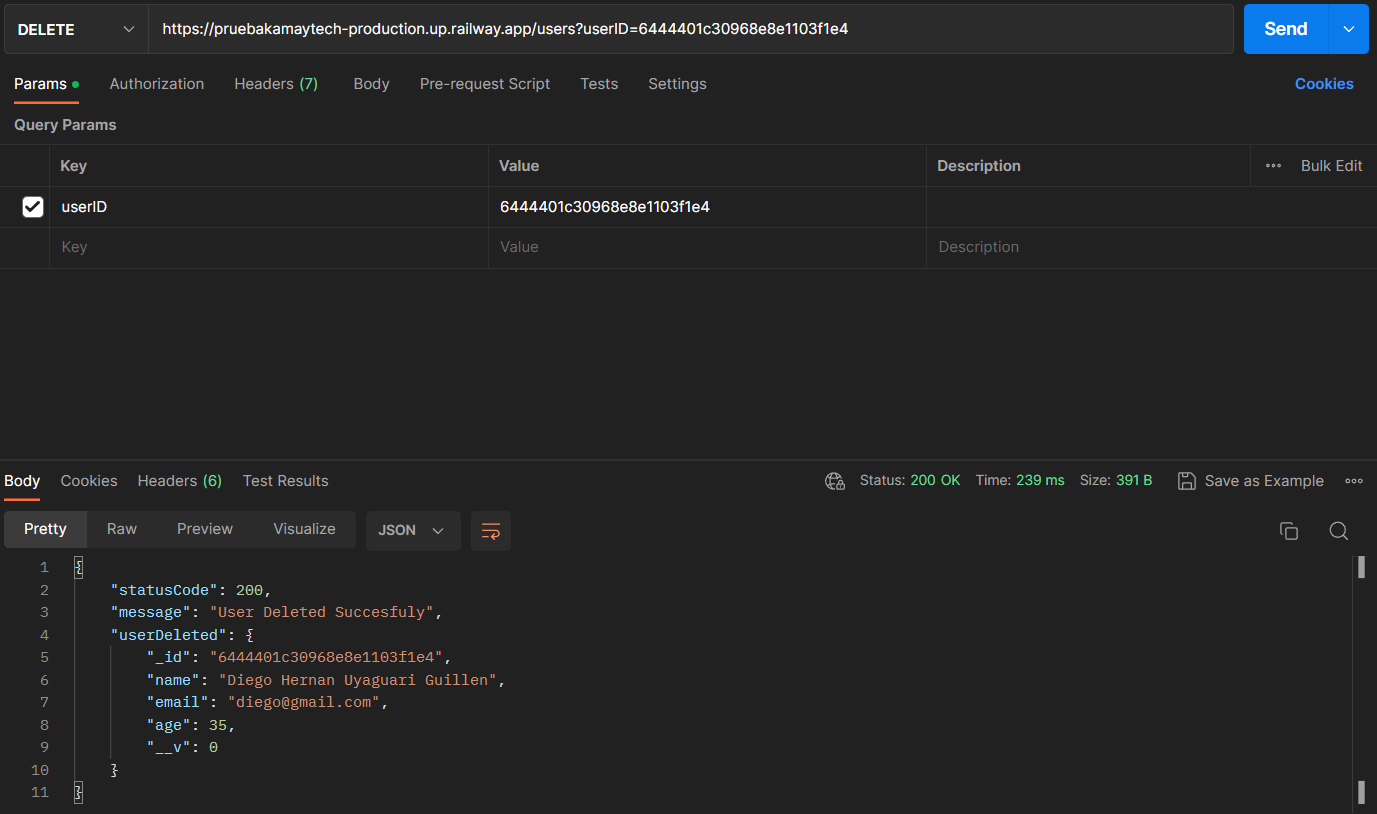The width and height of the screenshot is (1377, 814).
Task: Click the Send button
Action: pyautogui.click(x=1285, y=29)
